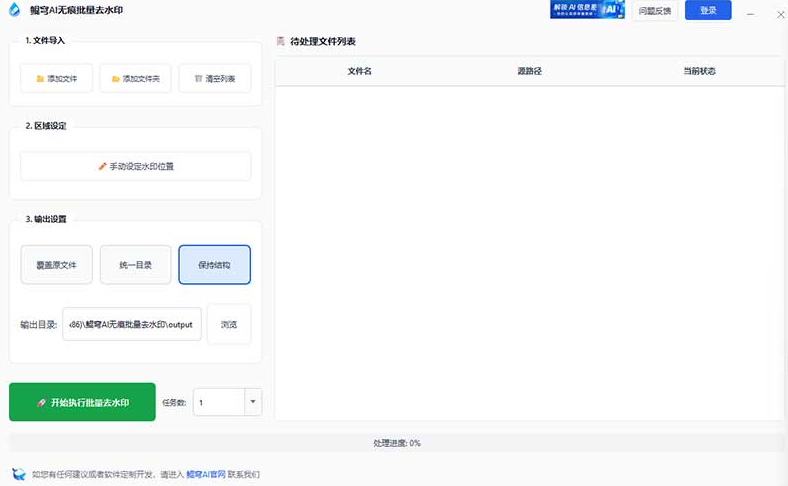Click the output directory path field
Viewport: 788px width, 486px height.
(x=132, y=324)
